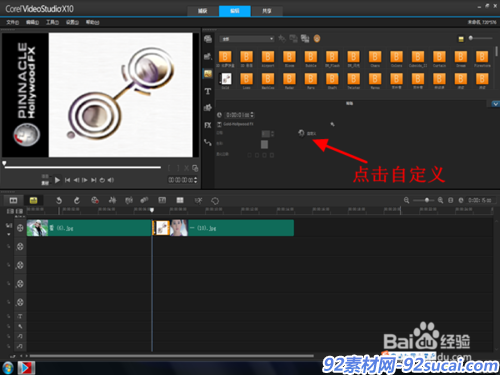Toggle the first overlay track reel button

pyautogui.click(x=20, y=247)
